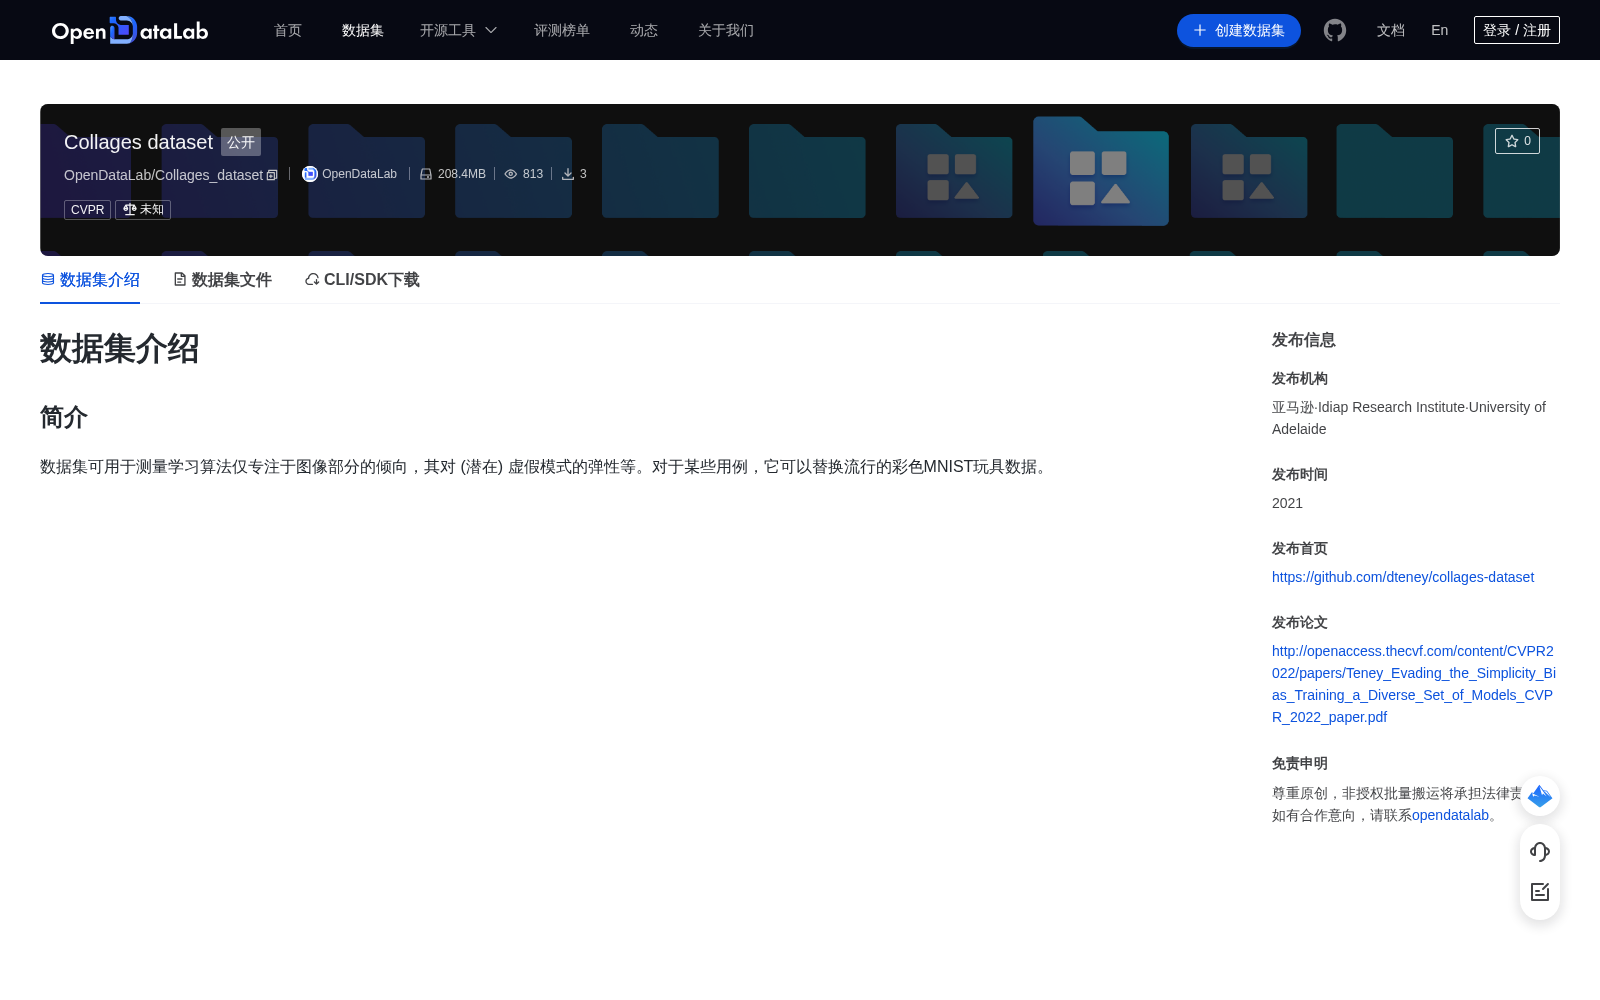Click the eye icon showing 813 views
The height and width of the screenshot is (1000, 1600).
coord(511,174)
